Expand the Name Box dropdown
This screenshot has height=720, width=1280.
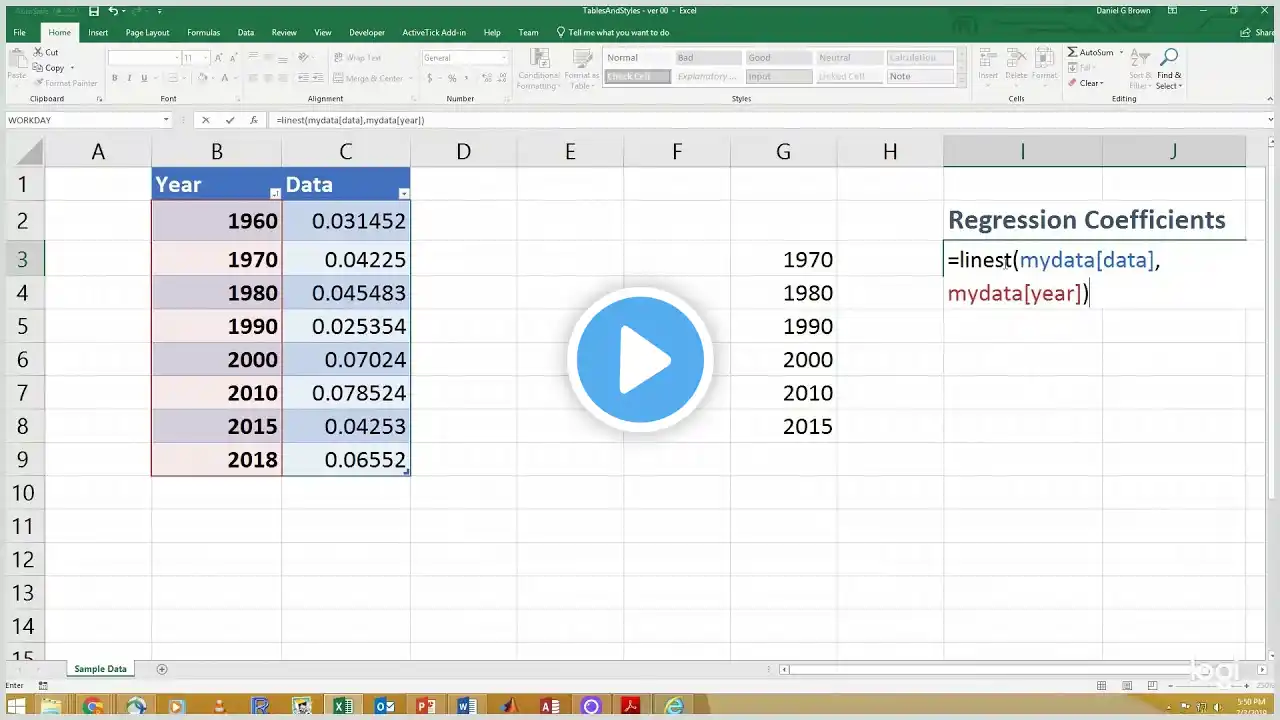[x=166, y=120]
